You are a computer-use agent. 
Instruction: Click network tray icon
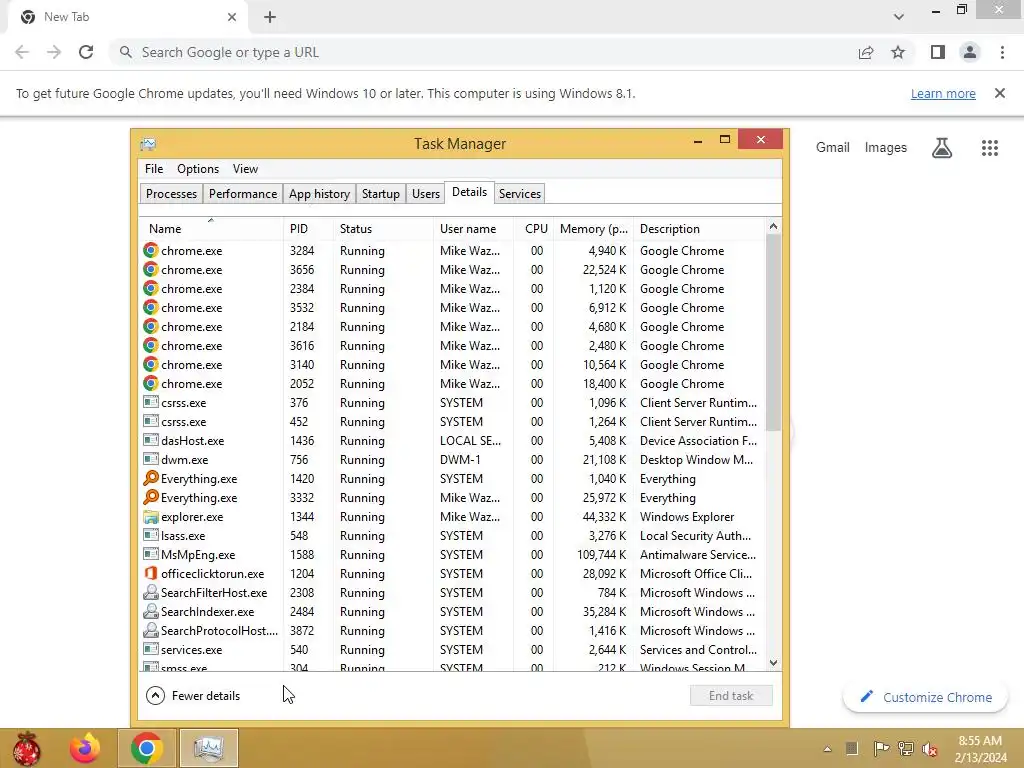pos(906,748)
